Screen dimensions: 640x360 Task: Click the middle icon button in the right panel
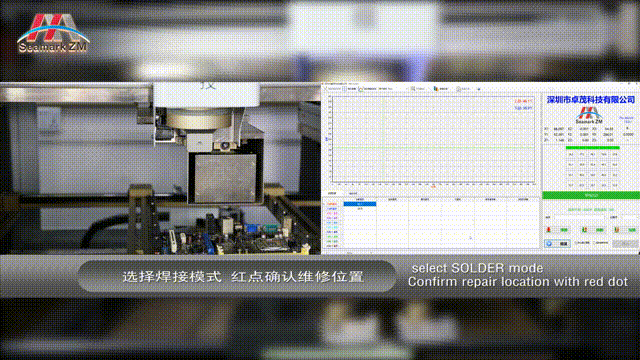(x=593, y=230)
